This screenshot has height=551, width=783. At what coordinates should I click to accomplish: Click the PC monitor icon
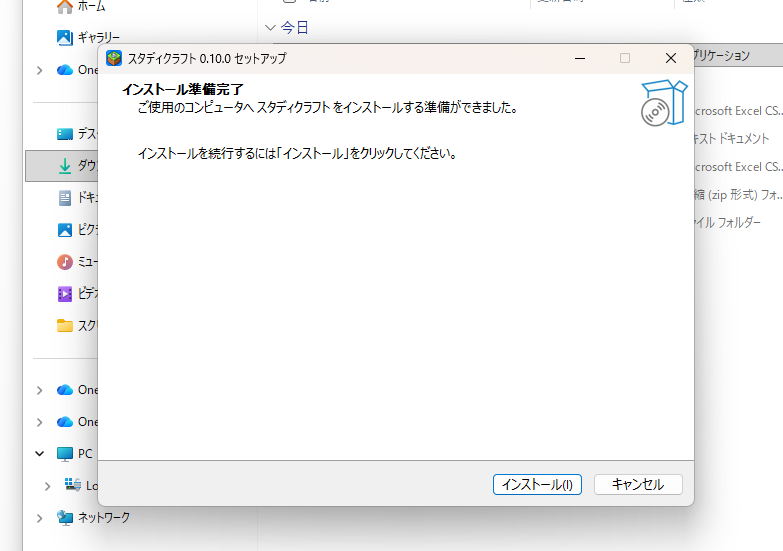(64, 454)
